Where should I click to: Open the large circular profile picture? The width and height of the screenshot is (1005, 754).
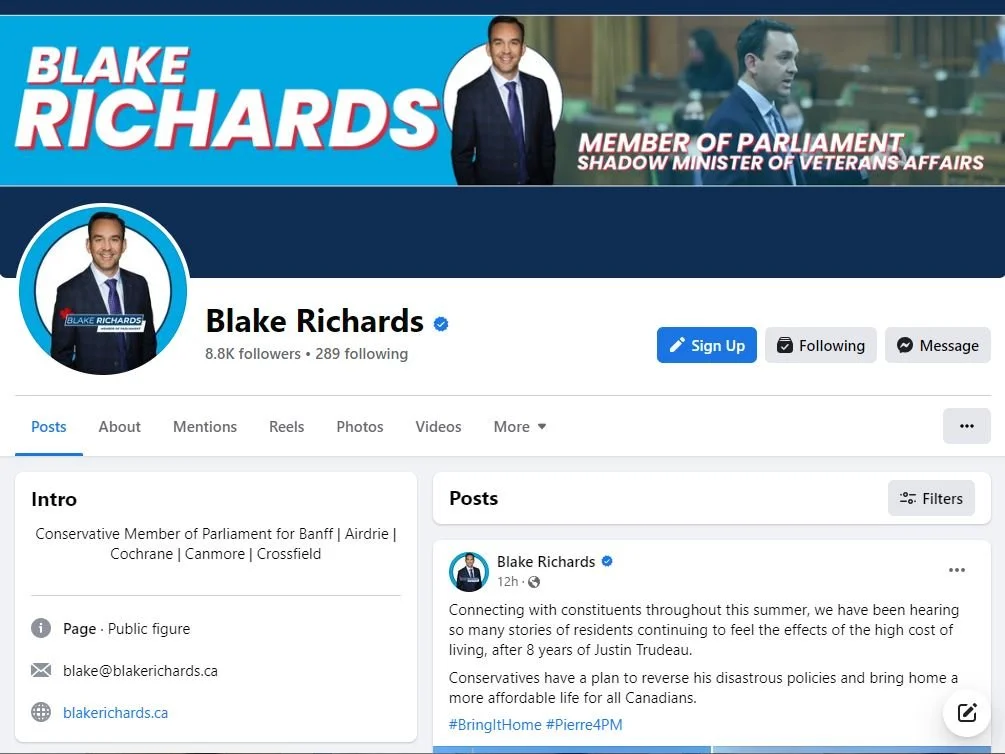tap(103, 290)
